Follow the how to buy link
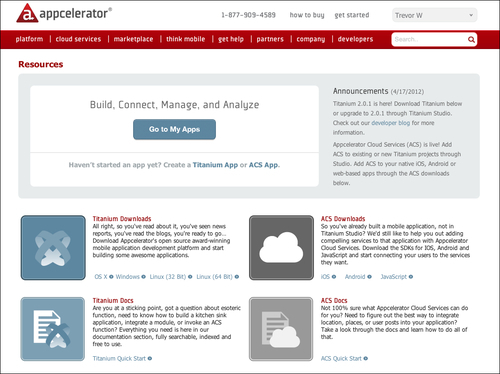 (x=307, y=15)
